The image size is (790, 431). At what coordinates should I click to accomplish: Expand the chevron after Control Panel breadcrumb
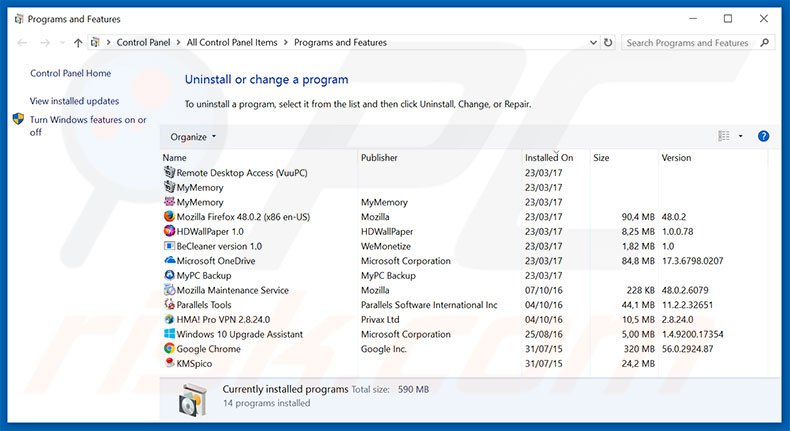[178, 43]
